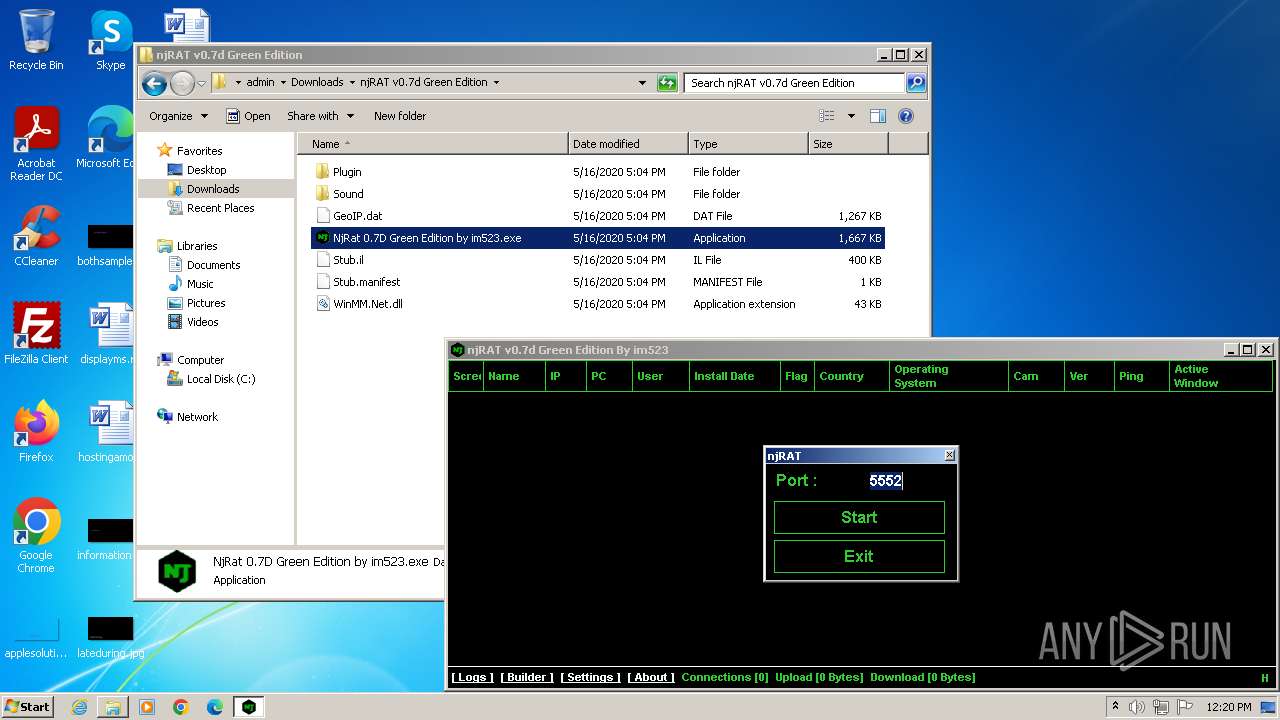Open the File Explorer taskbar icon

113,707
